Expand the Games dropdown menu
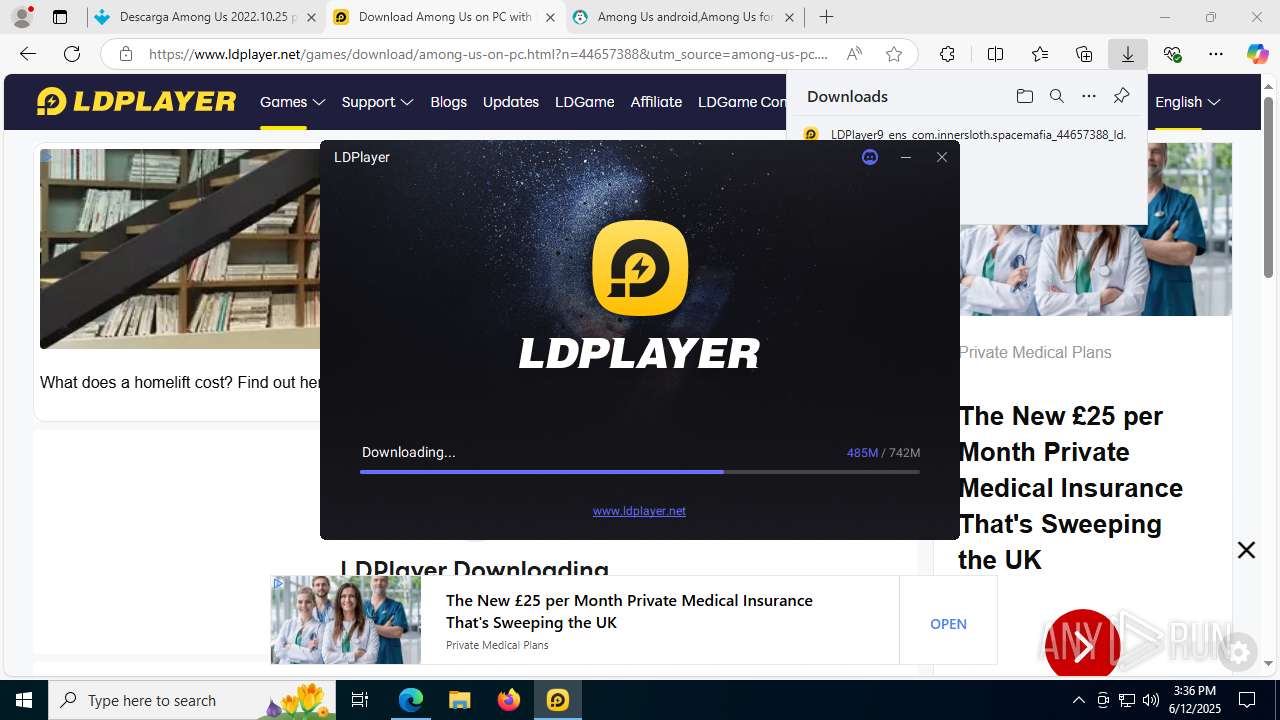Viewport: 1280px width, 720px height. click(x=293, y=102)
